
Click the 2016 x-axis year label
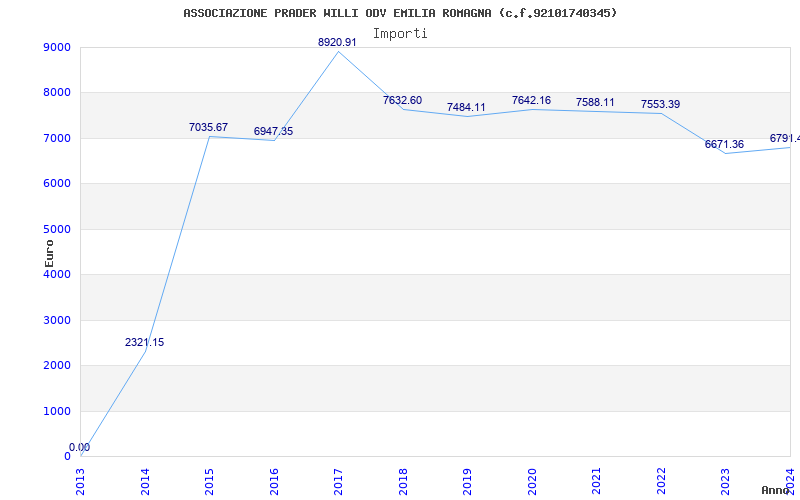tap(274, 481)
